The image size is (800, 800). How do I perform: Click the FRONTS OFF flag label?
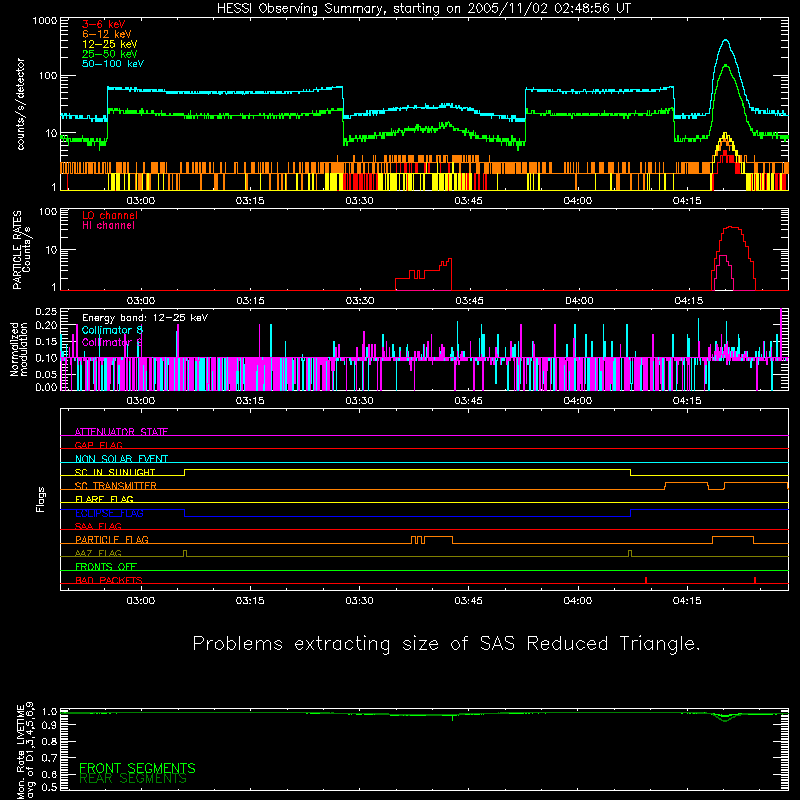coord(106,567)
